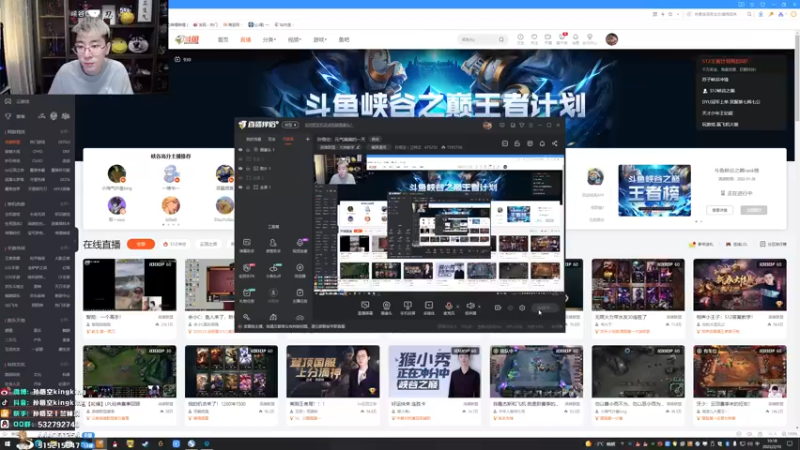Image resolution: width=800 pixels, height=450 pixels.
Task: Click the speaker icon in companion bar
Action: pos(470,306)
